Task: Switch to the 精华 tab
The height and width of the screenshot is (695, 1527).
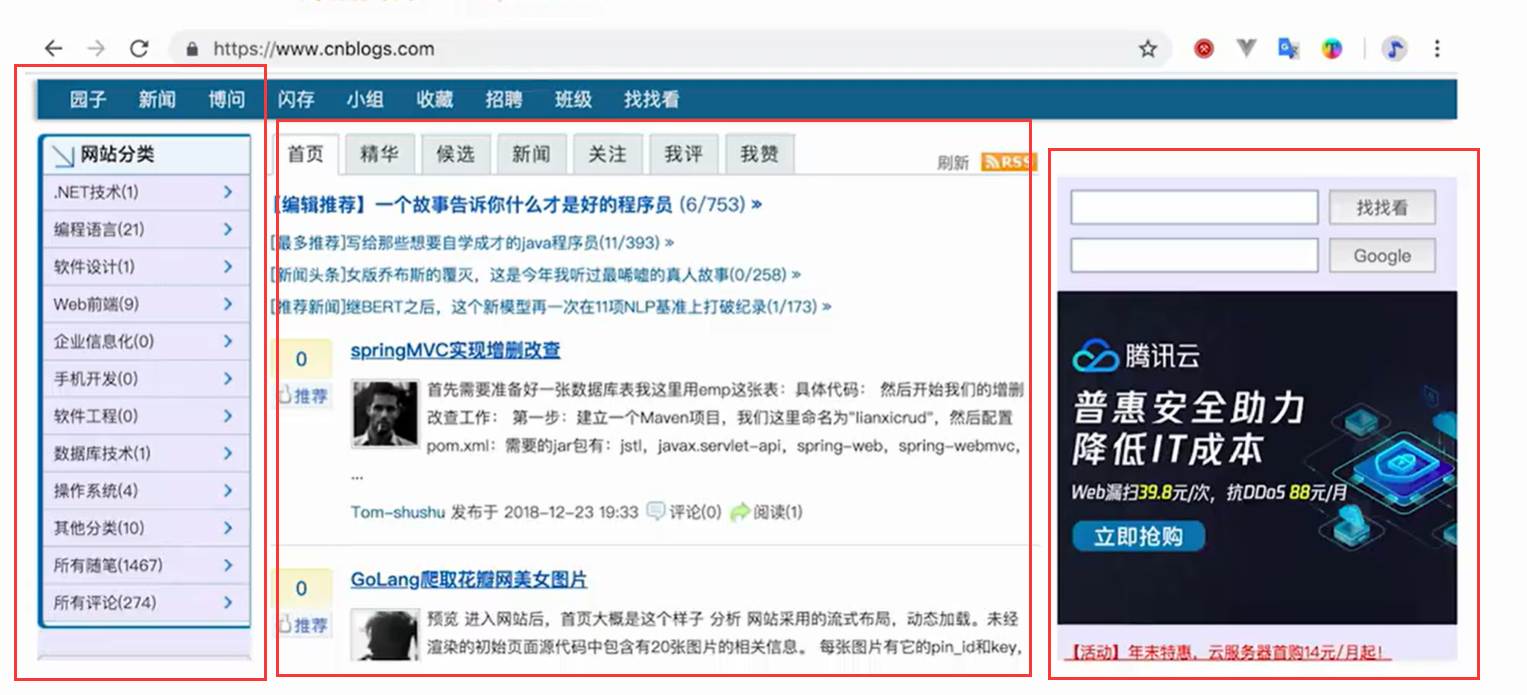Action: point(379,154)
